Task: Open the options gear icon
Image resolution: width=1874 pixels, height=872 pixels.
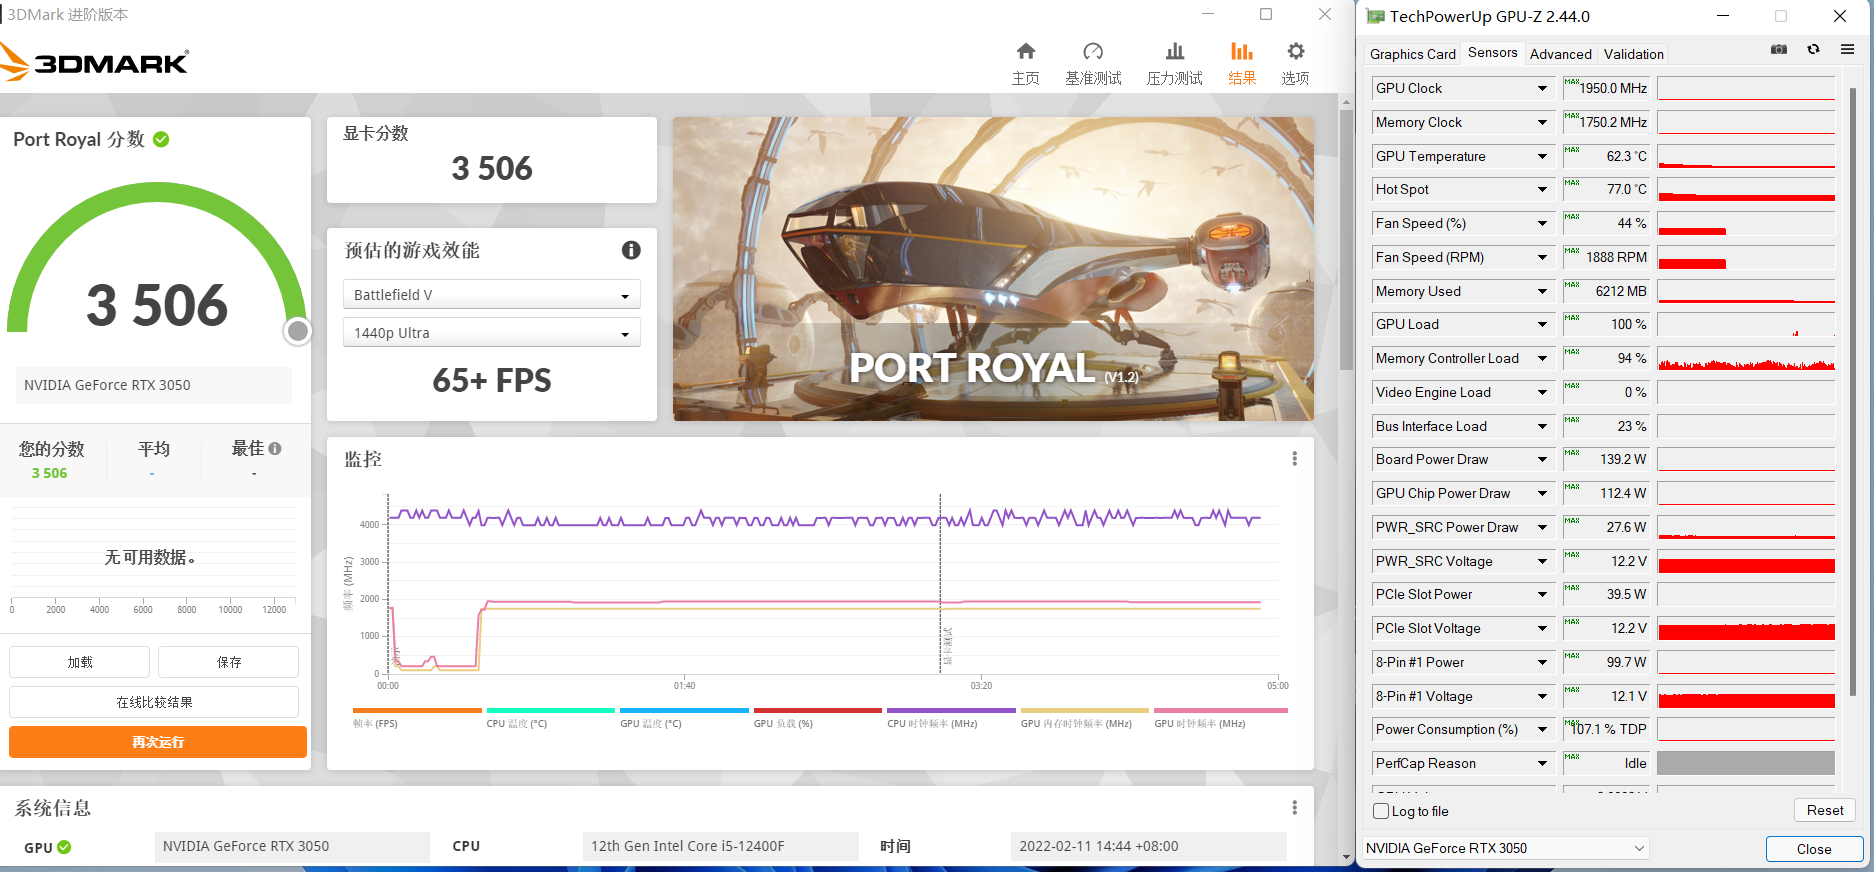Action: pos(1295,52)
